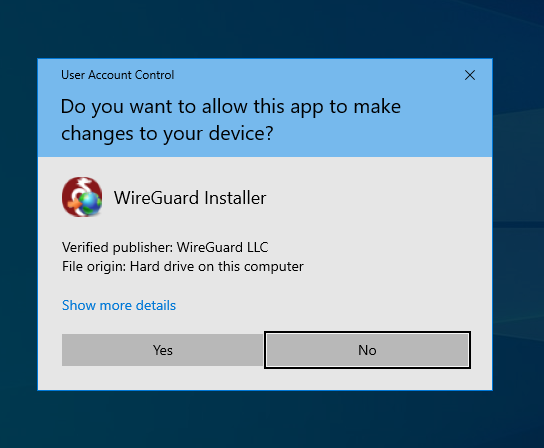Click the User Account Control title text
Viewport: 544px width, 448px height.
118,75
